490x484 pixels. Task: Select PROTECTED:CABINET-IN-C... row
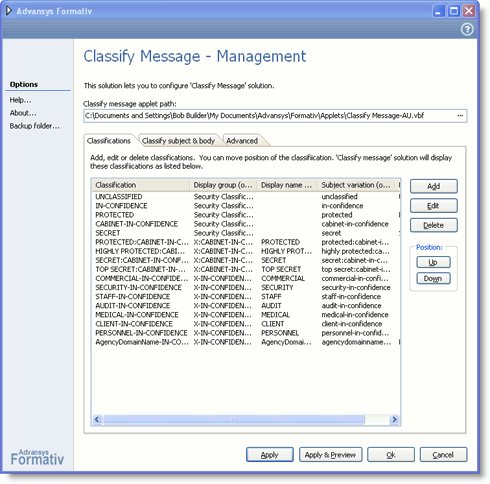pyautogui.click(x=246, y=242)
